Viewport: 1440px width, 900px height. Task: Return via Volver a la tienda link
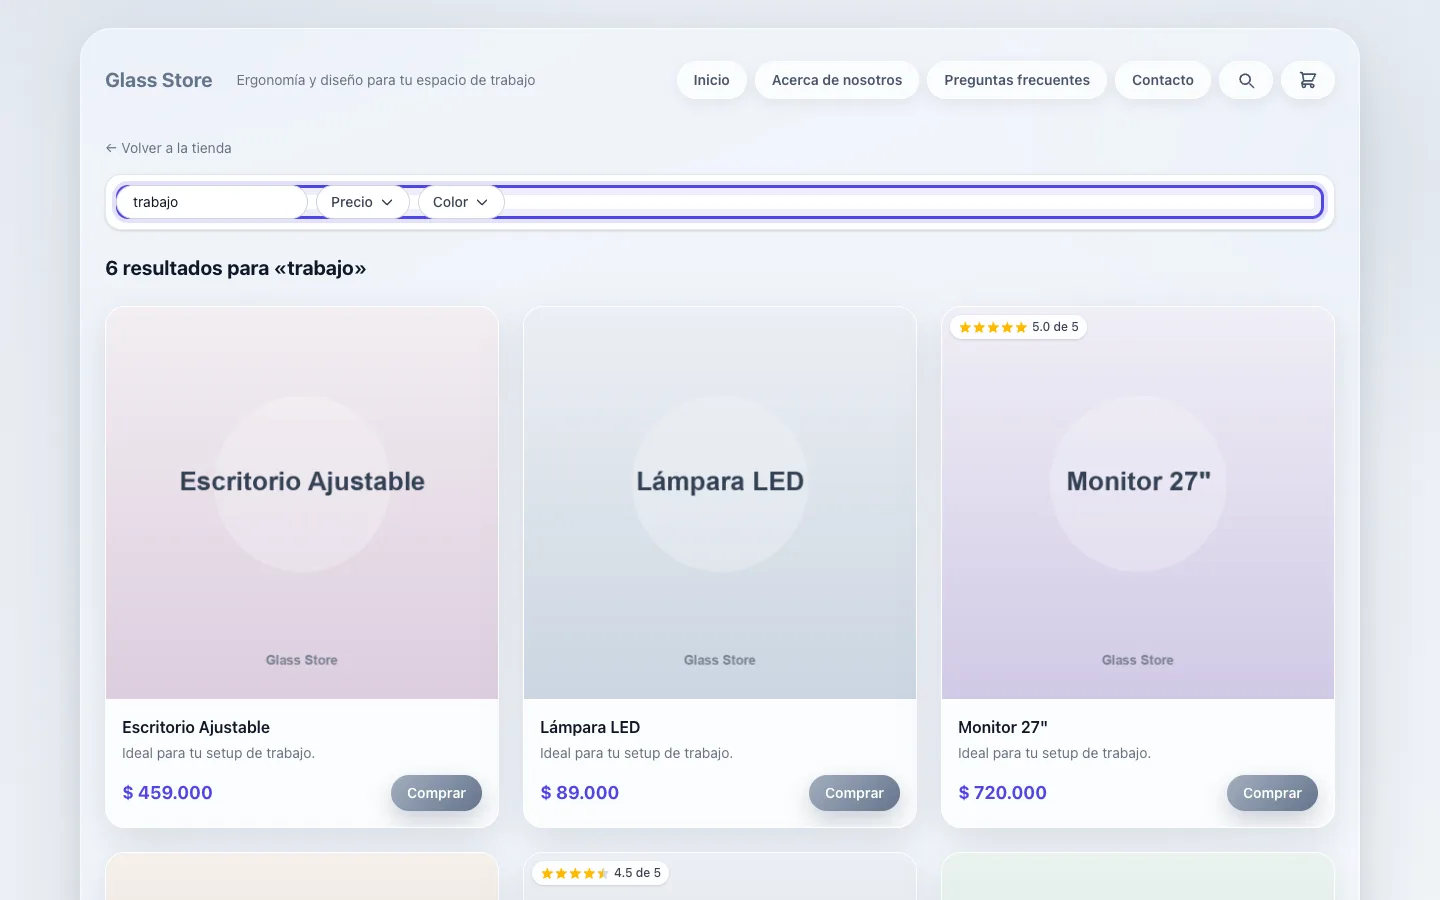168,148
